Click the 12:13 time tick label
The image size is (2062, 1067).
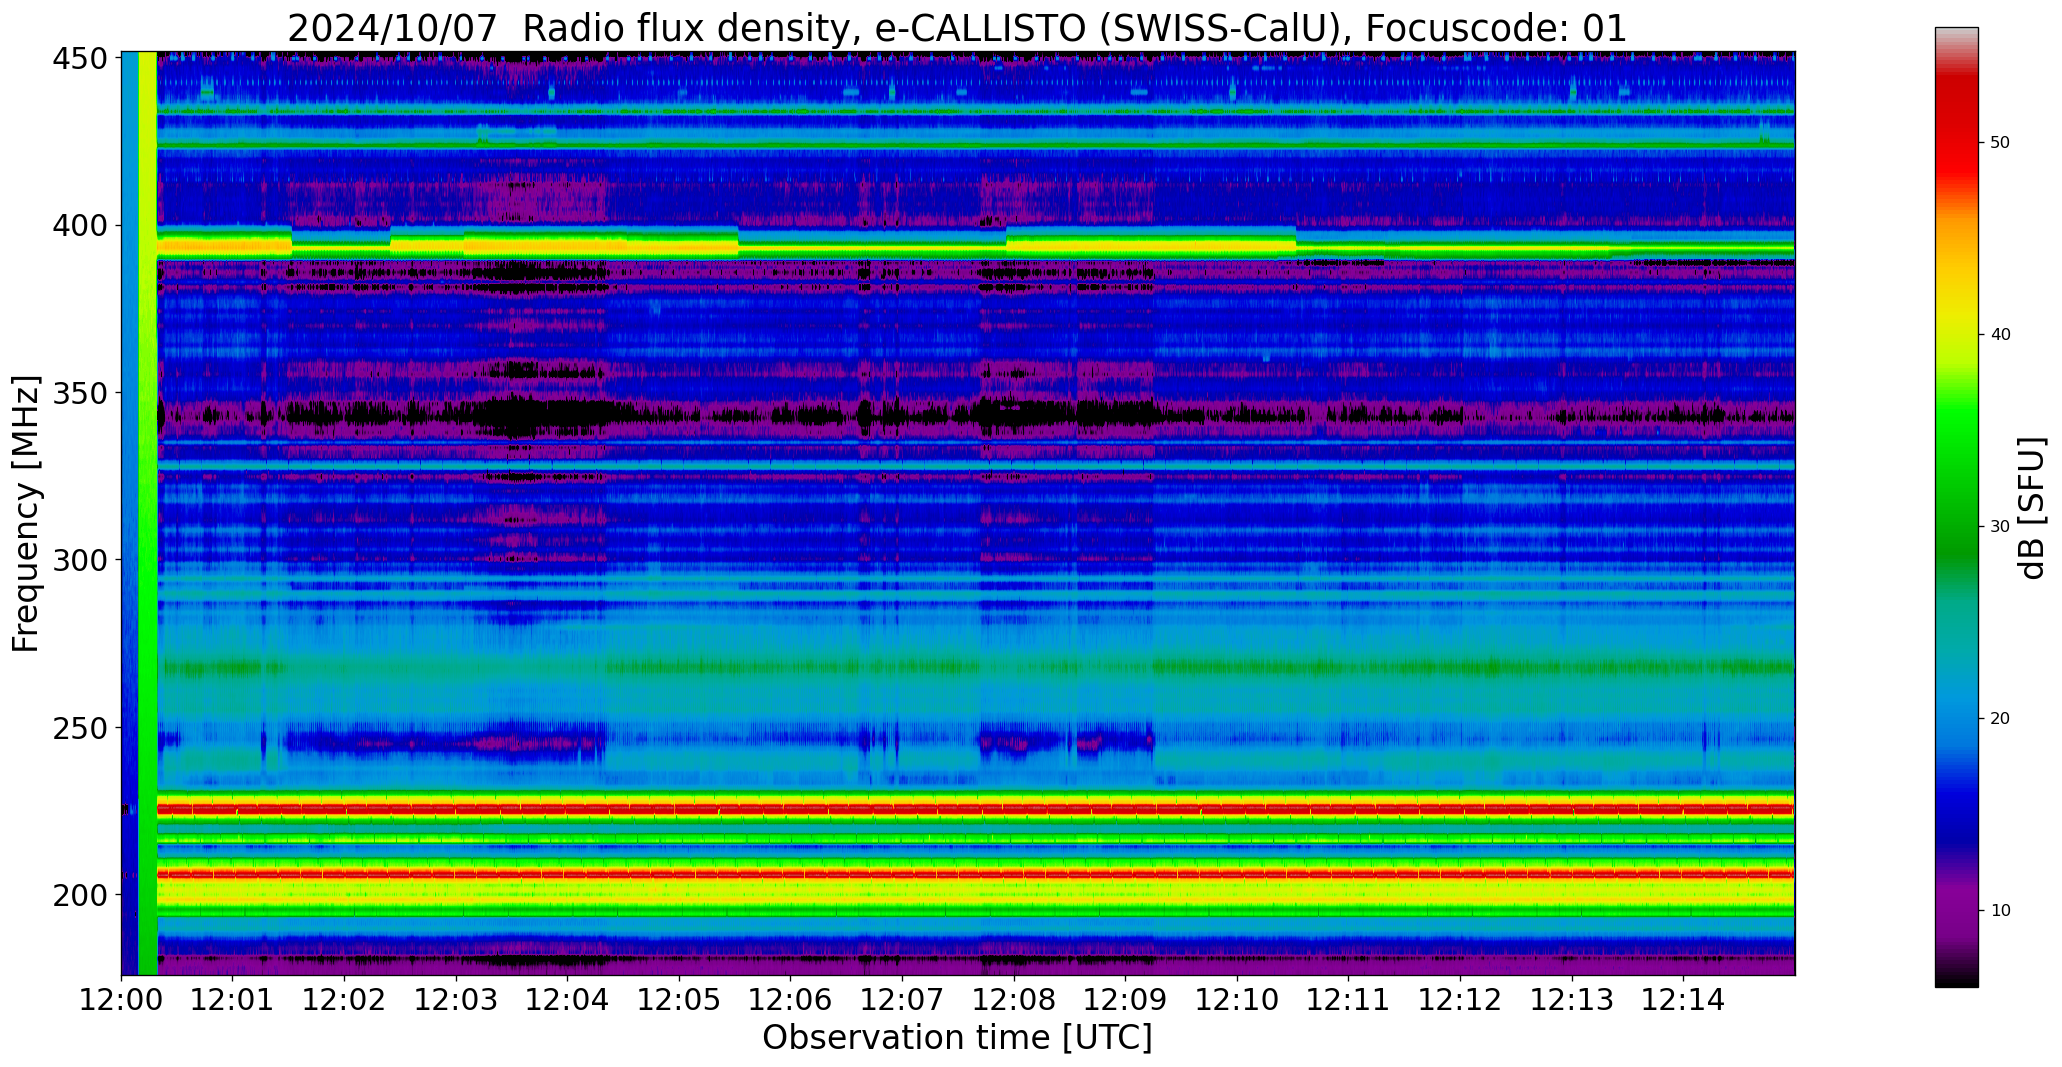tap(1571, 999)
